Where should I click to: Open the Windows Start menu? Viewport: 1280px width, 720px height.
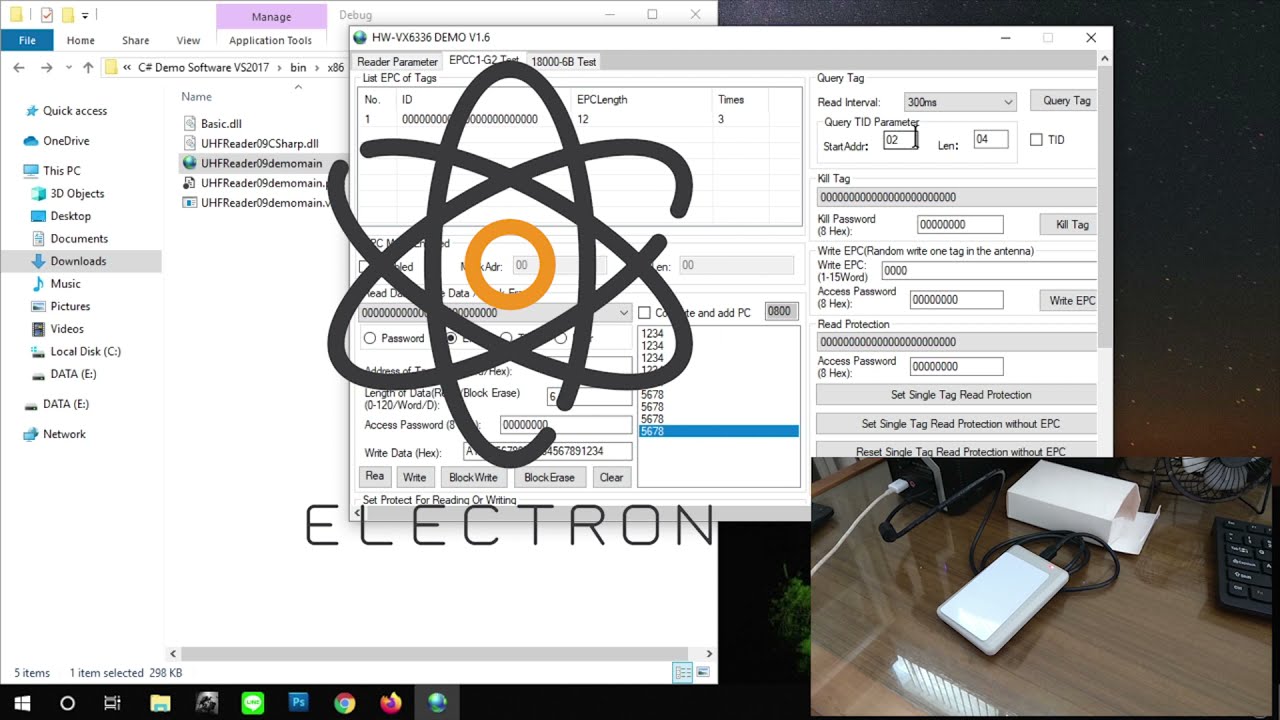tap(22, 703)
